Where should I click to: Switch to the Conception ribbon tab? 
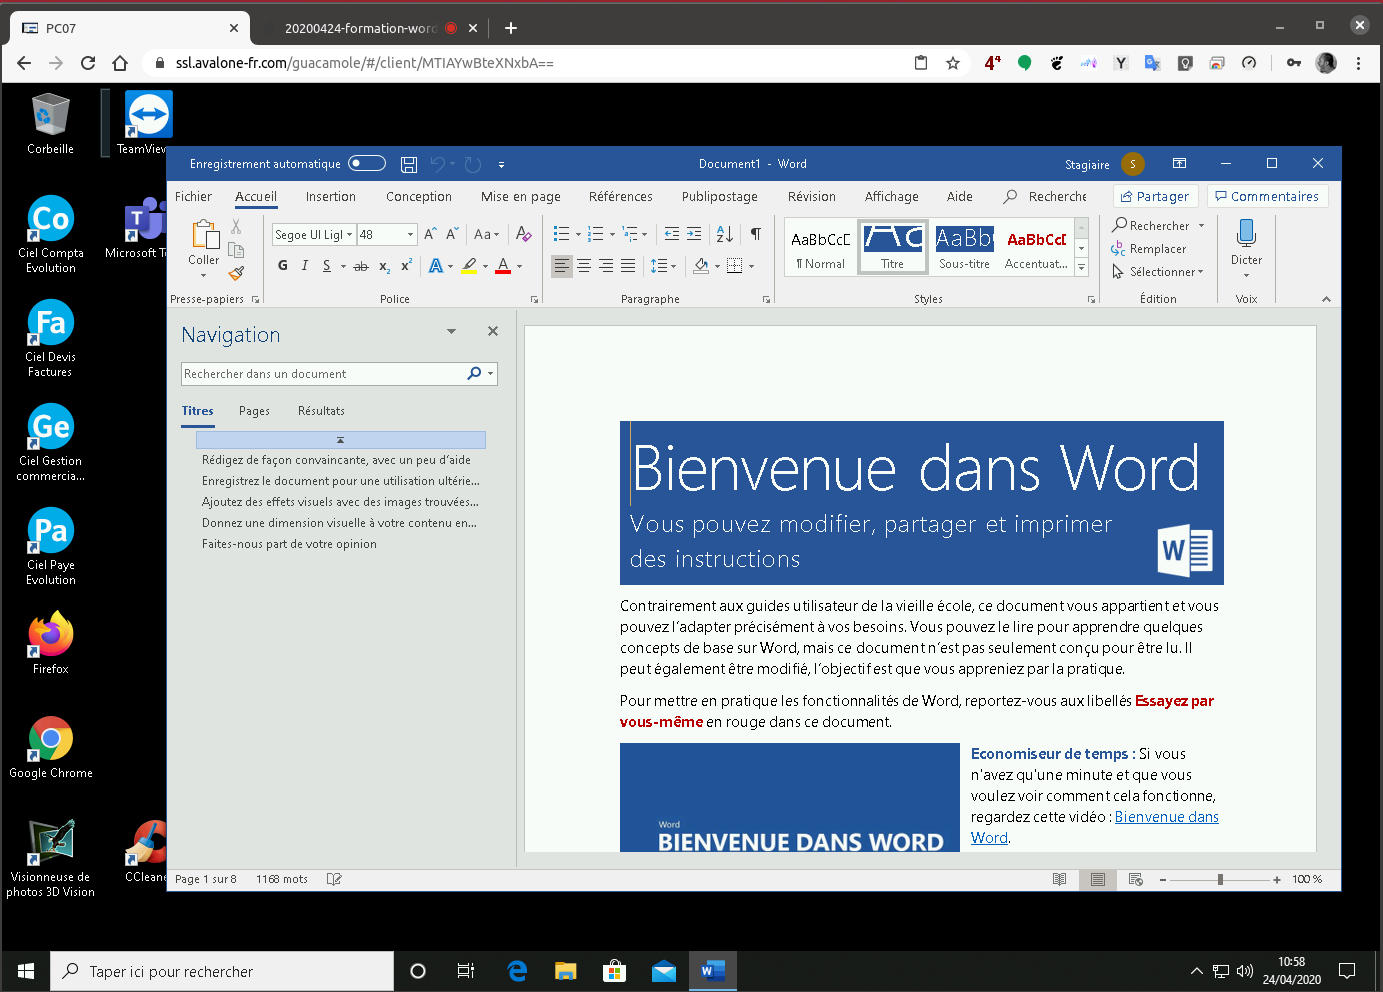click(x=419, y=197)
